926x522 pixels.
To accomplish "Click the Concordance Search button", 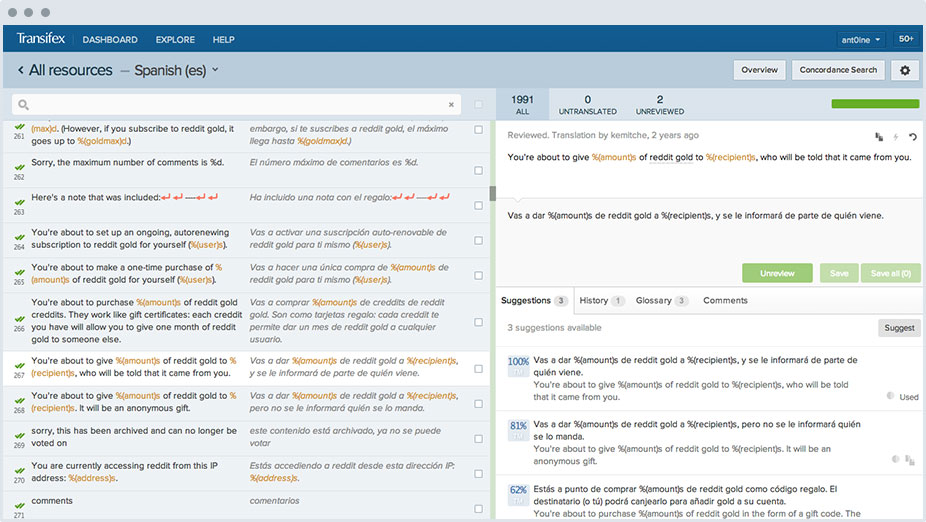I will (838, 70).
